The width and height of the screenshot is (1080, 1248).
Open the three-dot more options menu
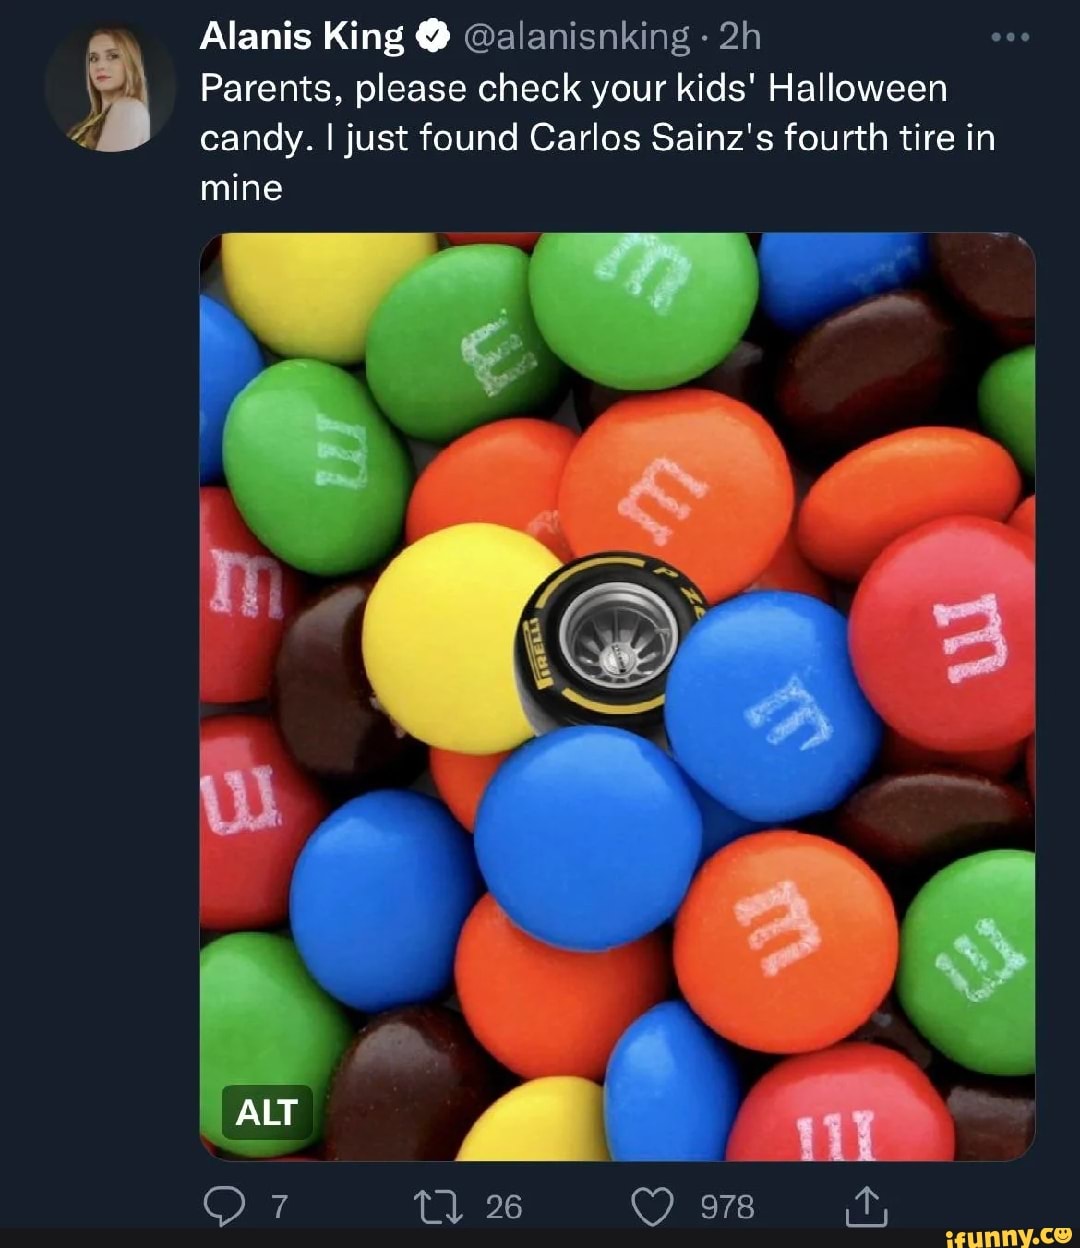[x=1009, y=38]
